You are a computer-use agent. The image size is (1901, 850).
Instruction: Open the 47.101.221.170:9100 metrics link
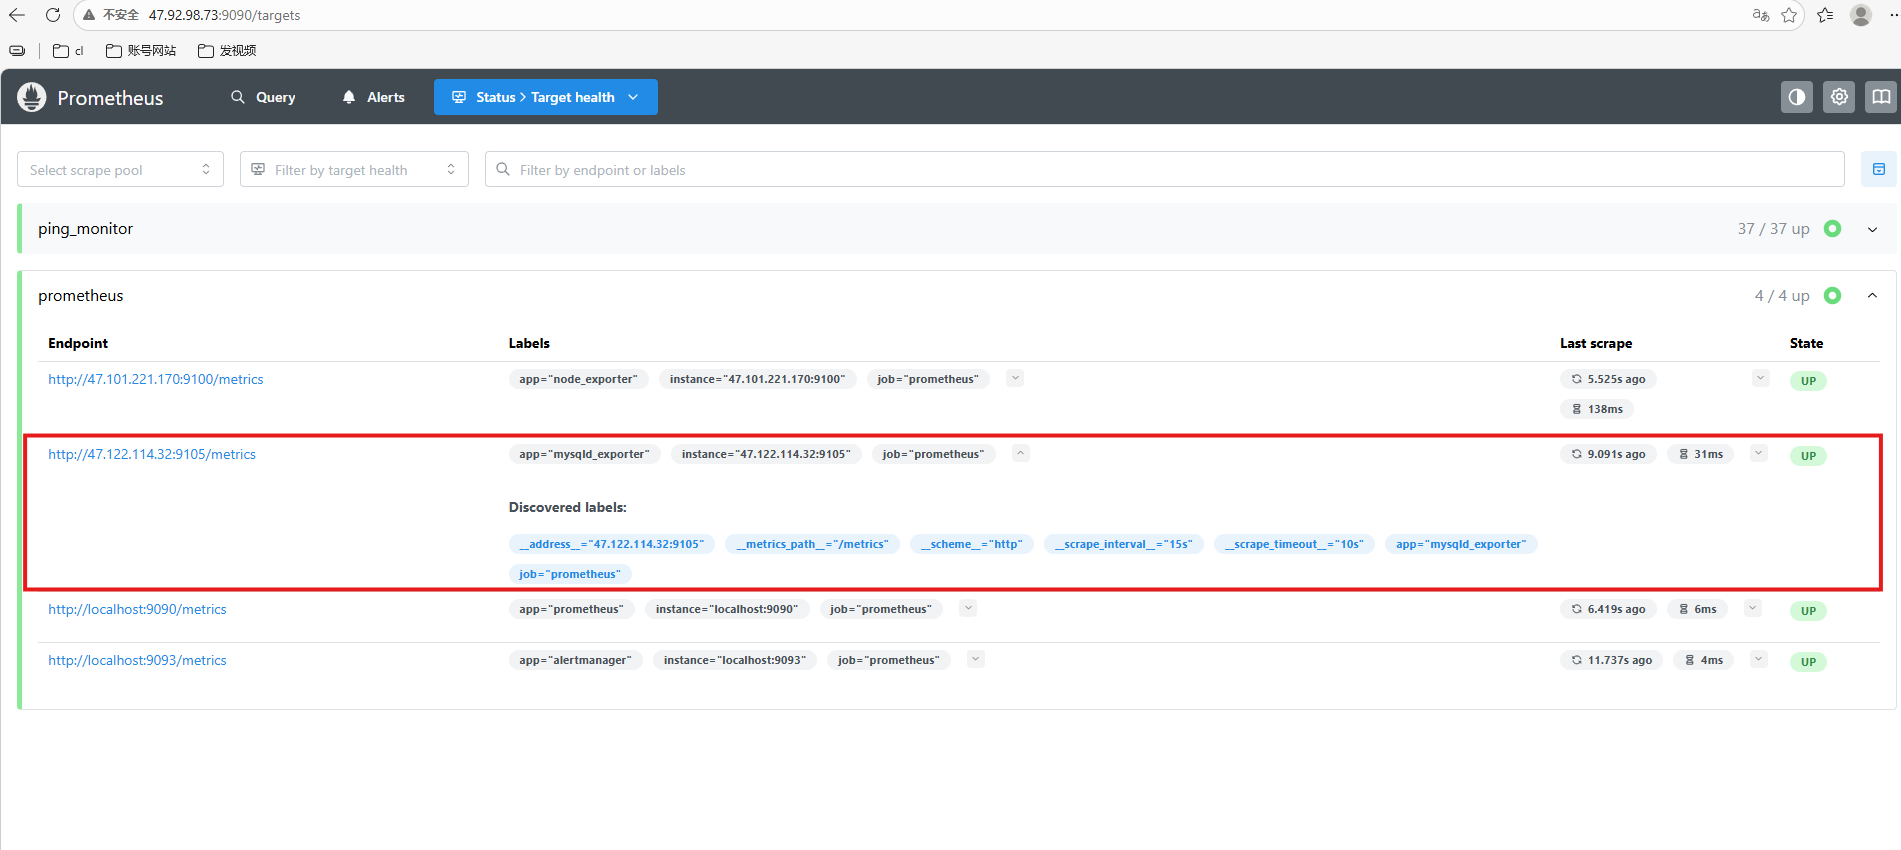coord(156,379)
